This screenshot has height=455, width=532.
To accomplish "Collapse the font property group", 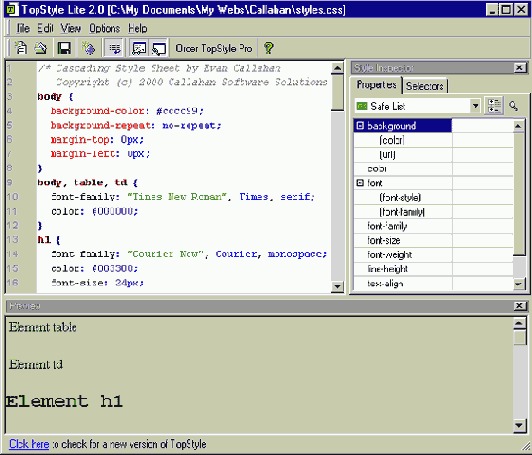I will pos(360,183).
